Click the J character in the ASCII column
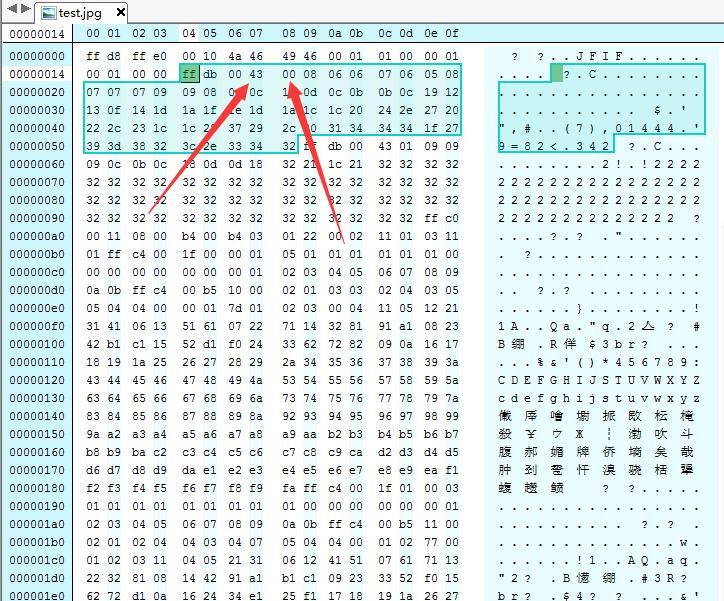The image size is (724, 601). [x=579, y=57]
